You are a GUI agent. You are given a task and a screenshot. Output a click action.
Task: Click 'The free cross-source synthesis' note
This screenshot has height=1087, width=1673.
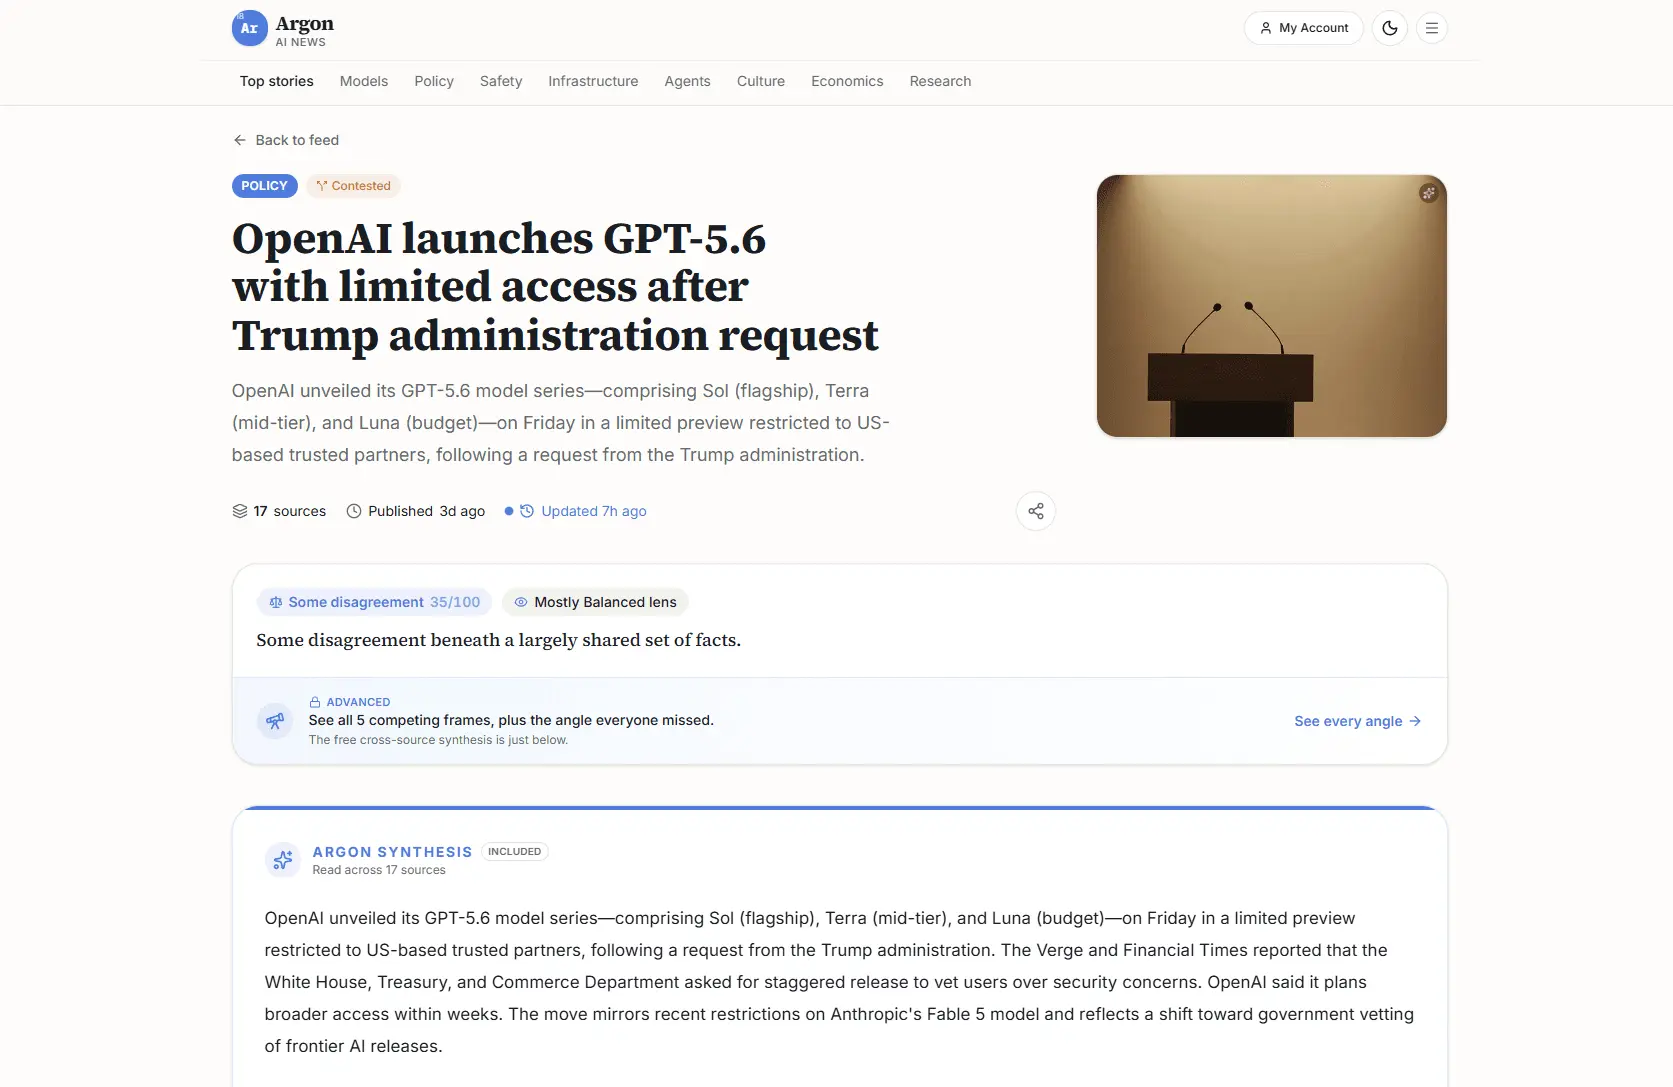coord(438,740)
